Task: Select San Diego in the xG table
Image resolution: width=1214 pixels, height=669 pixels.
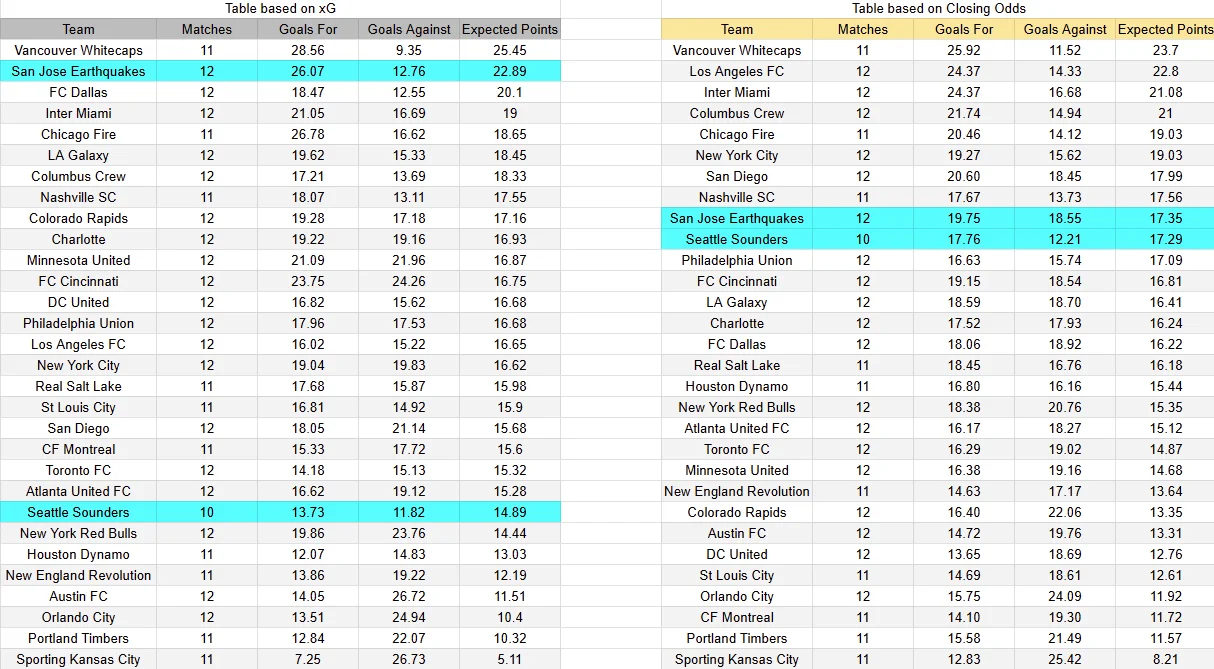Action: click(79, 428)
